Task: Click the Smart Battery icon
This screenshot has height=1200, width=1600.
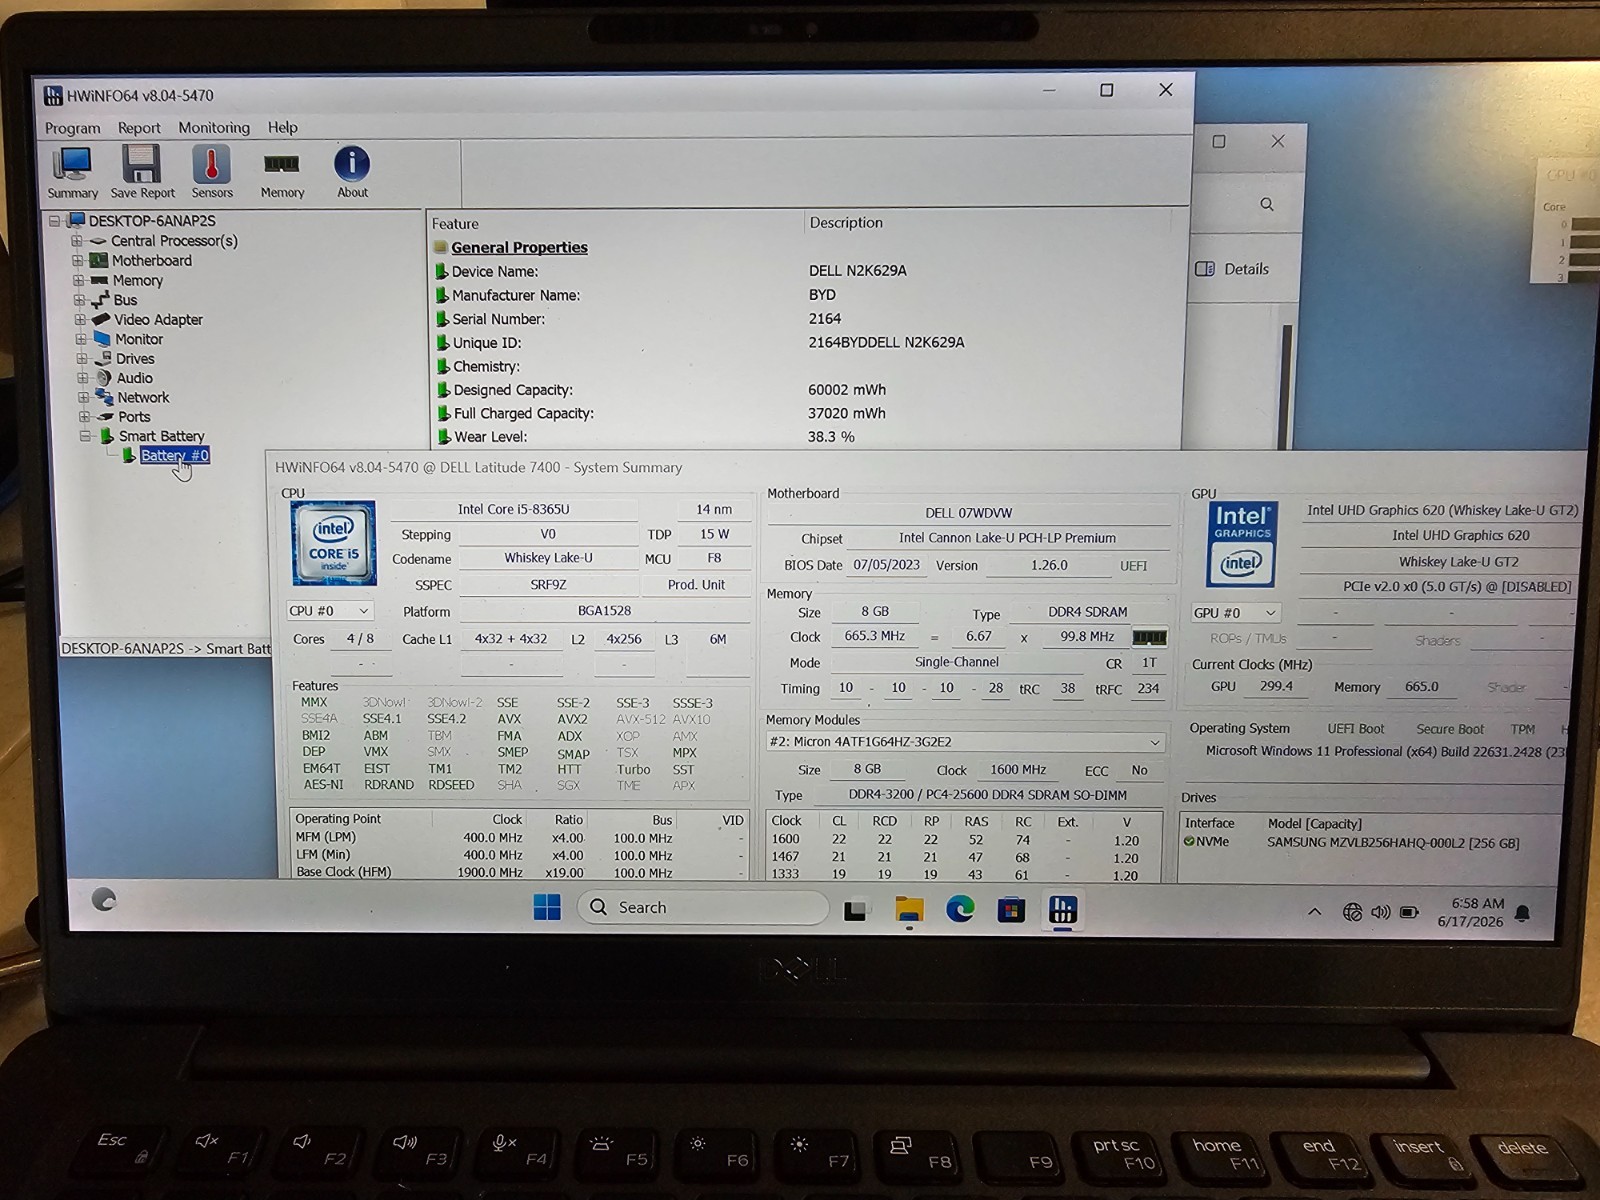Action: tap(107, 436)
